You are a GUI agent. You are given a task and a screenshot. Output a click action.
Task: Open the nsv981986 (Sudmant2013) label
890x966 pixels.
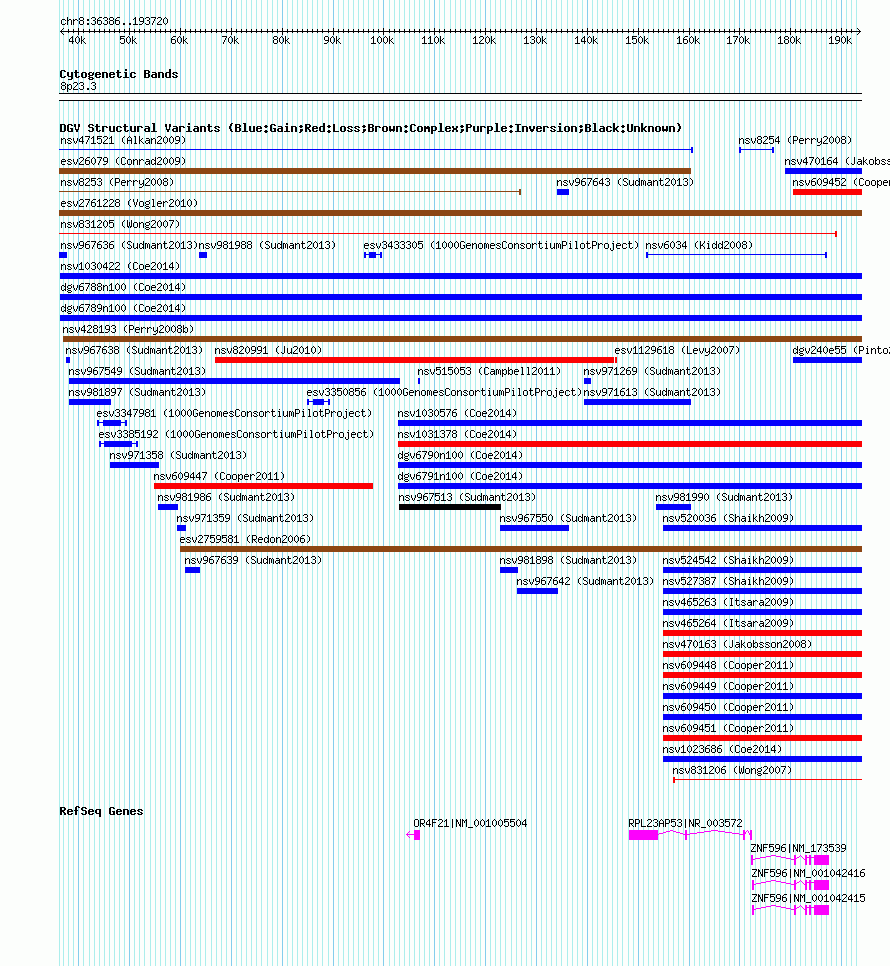(x=226, y=497)
